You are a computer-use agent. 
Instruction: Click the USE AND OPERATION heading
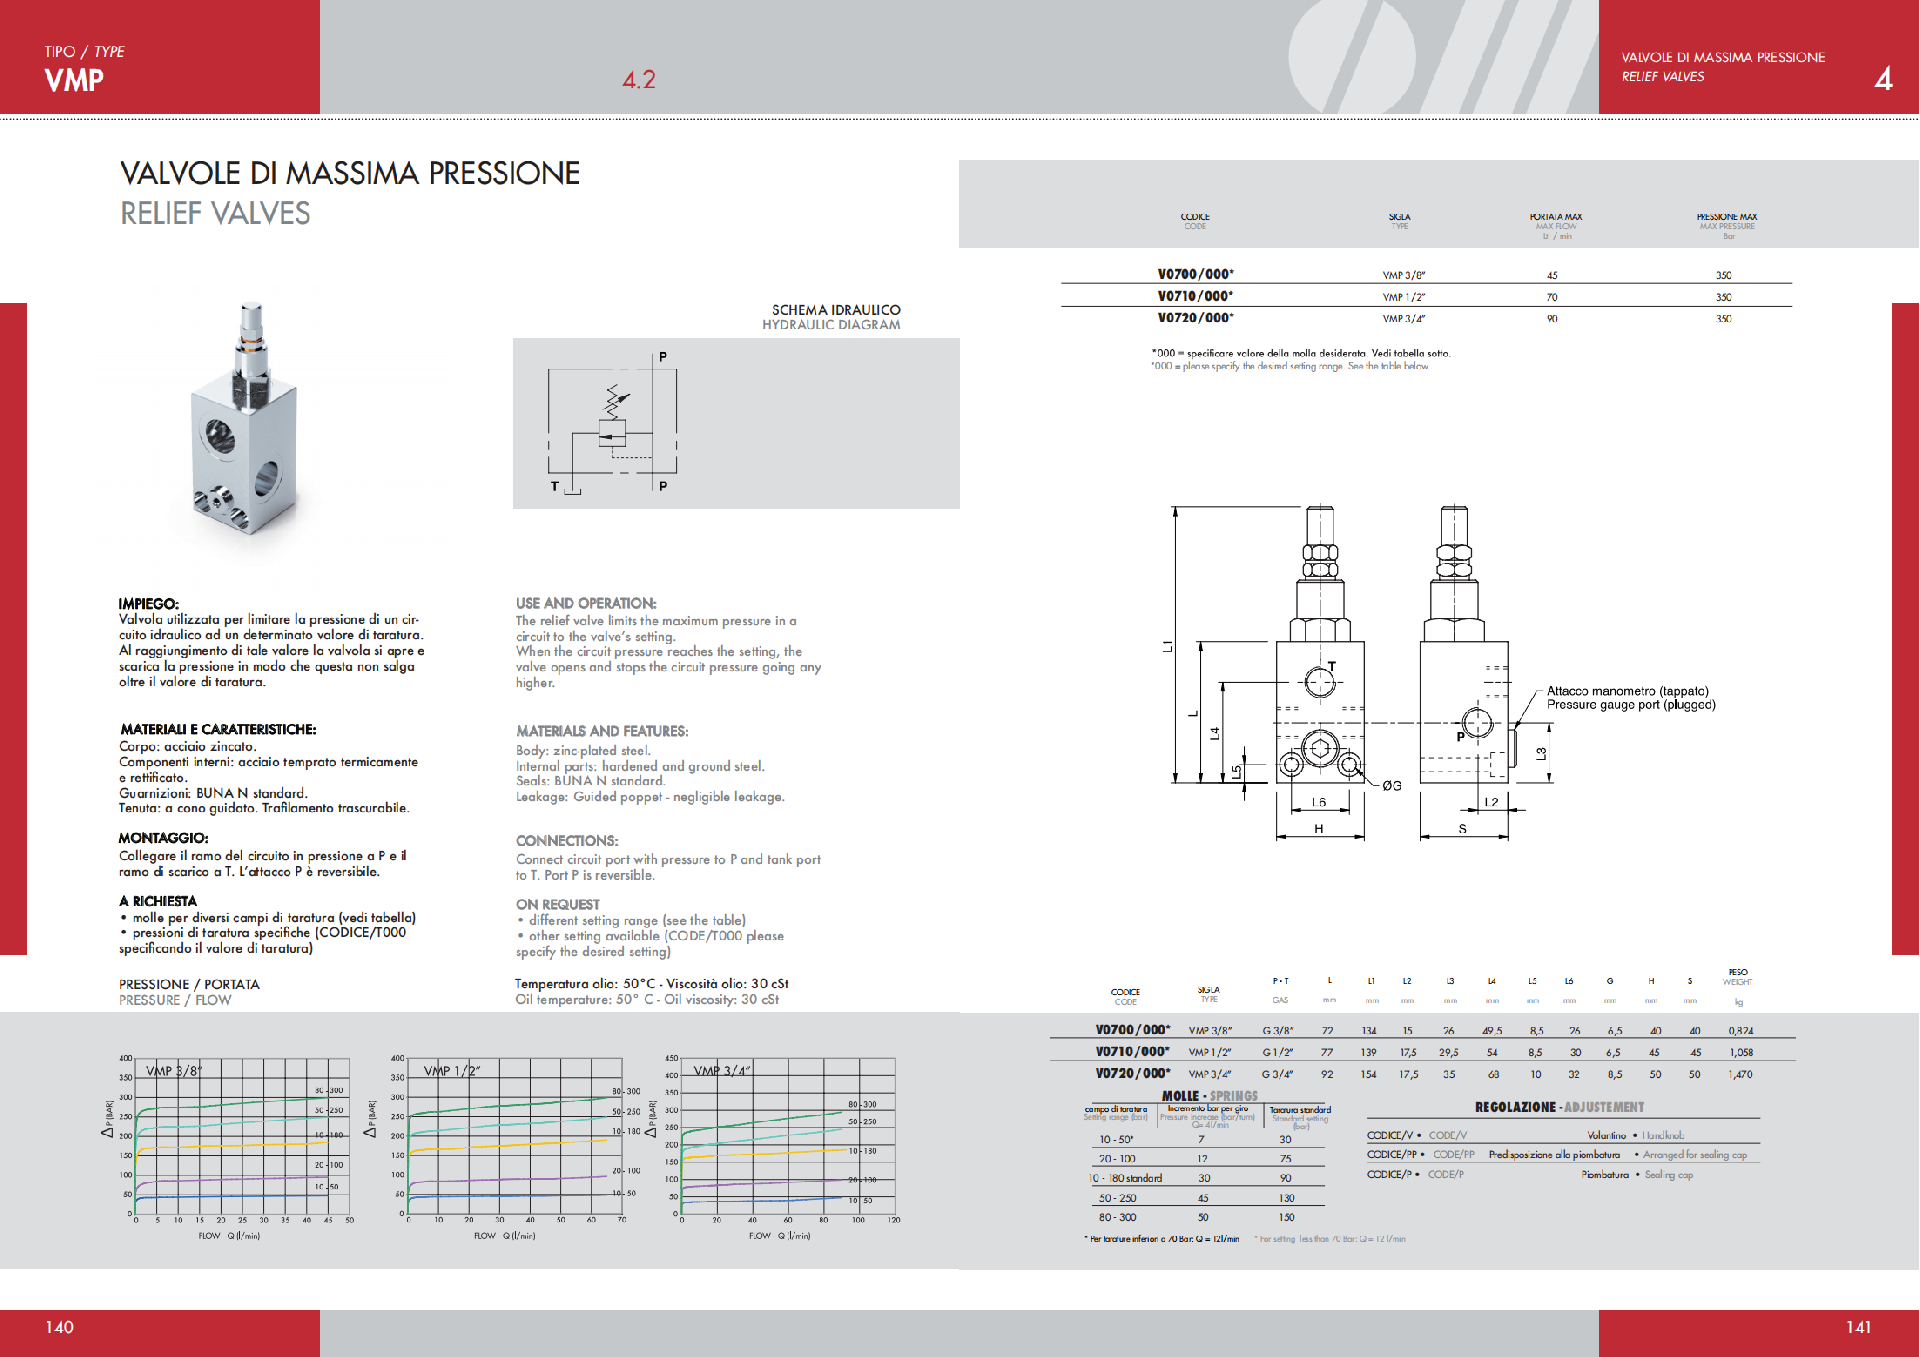(586, 603)
